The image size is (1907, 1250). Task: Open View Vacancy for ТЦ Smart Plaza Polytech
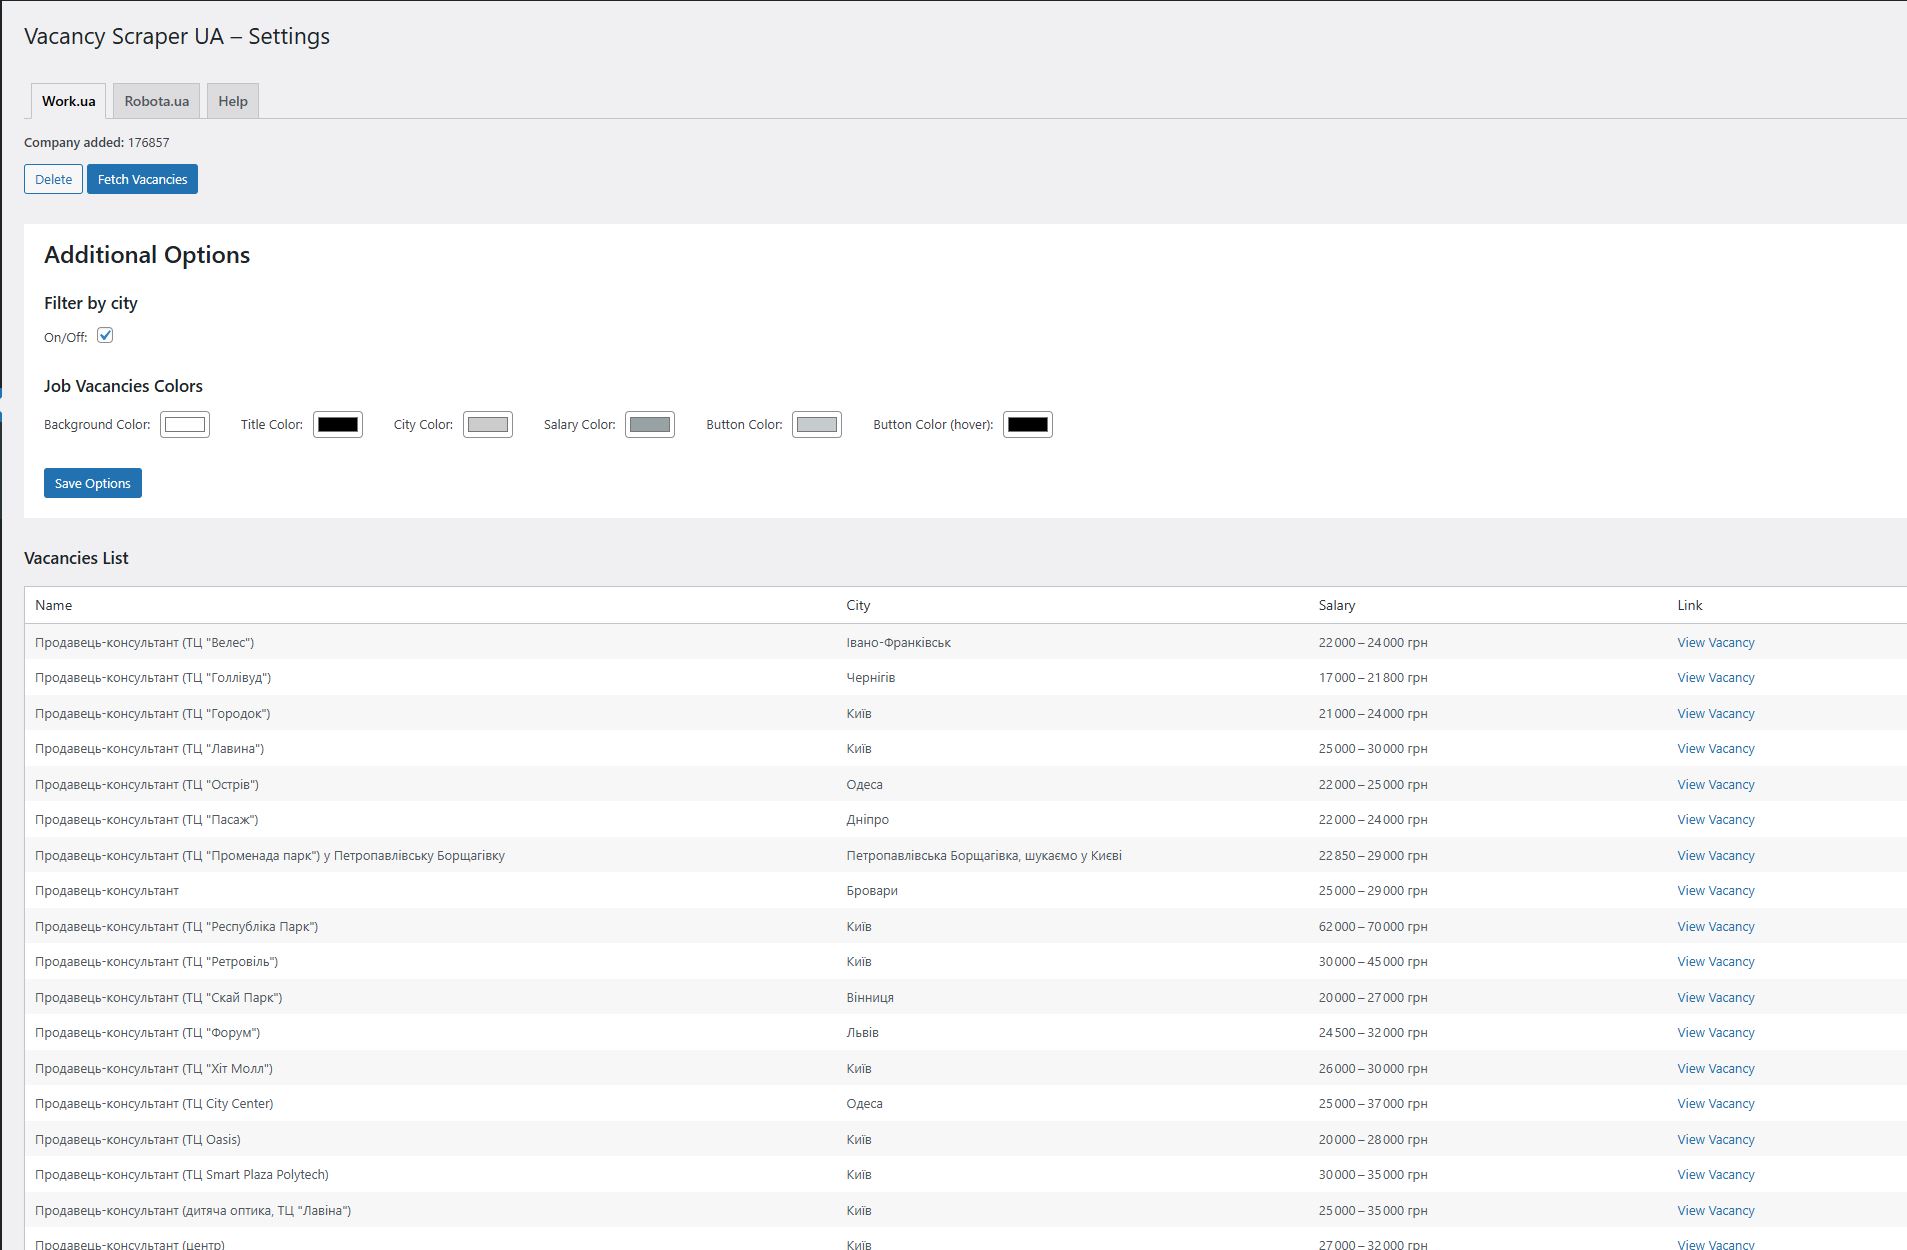(1715, 1175)
